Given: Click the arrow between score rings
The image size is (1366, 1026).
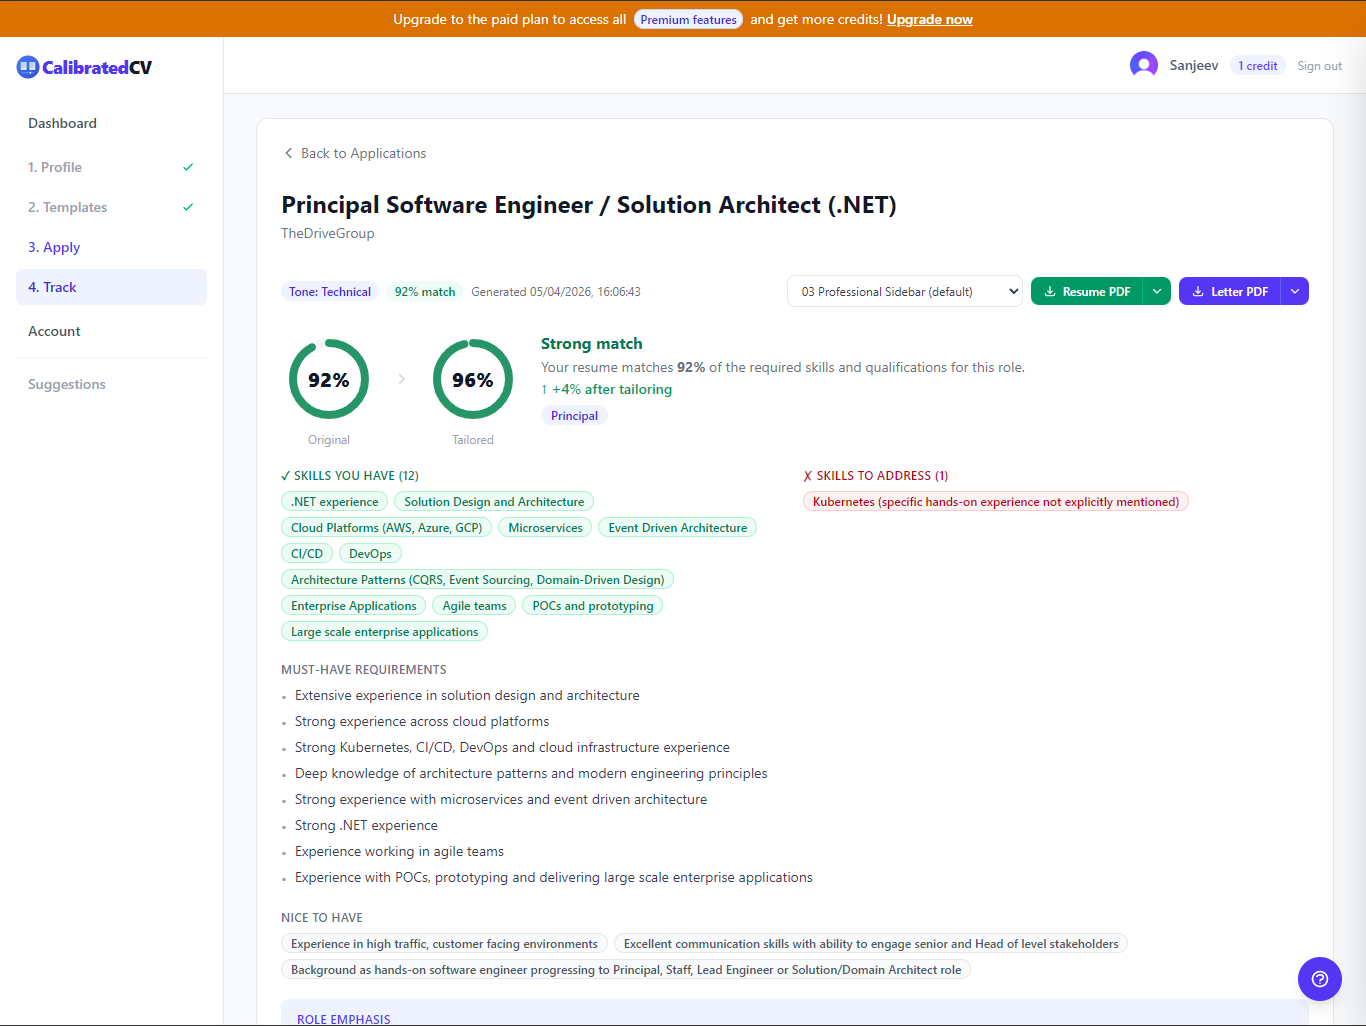Looking at the screenshot, I should point(402,379).
